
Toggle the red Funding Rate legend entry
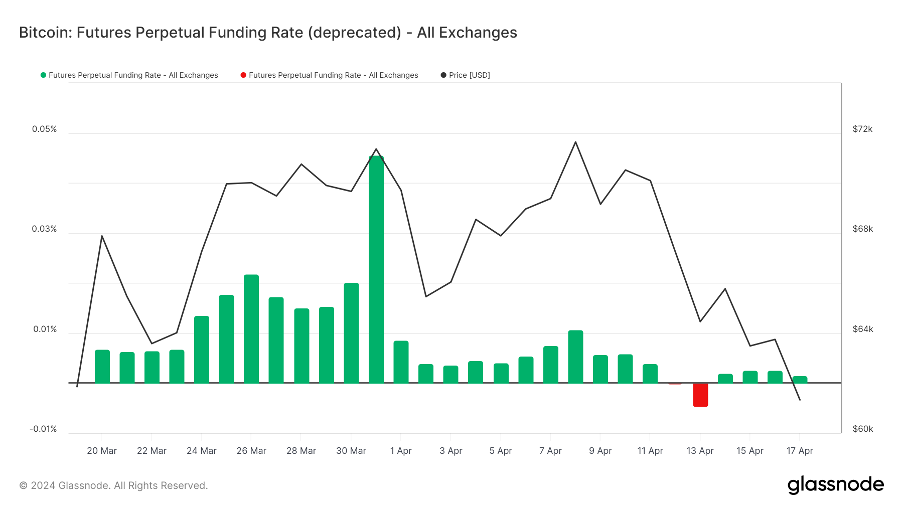(x=329, y=75)
